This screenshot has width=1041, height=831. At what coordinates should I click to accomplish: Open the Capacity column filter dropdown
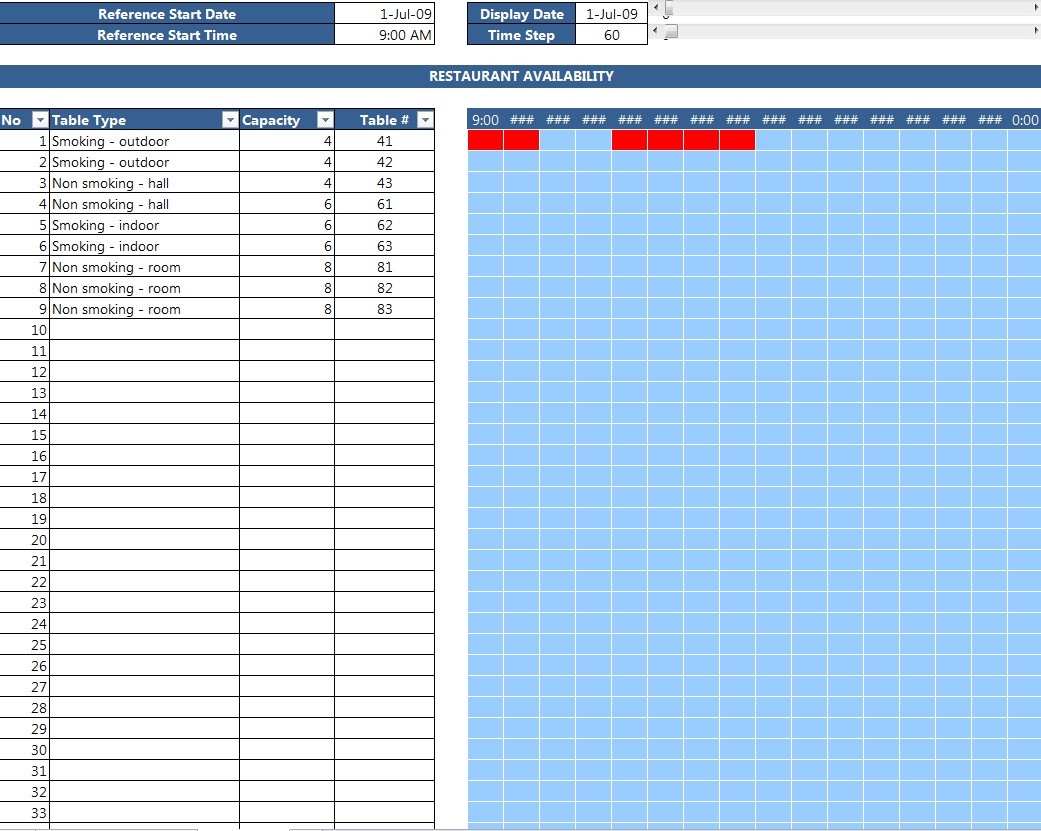point(325,120)
